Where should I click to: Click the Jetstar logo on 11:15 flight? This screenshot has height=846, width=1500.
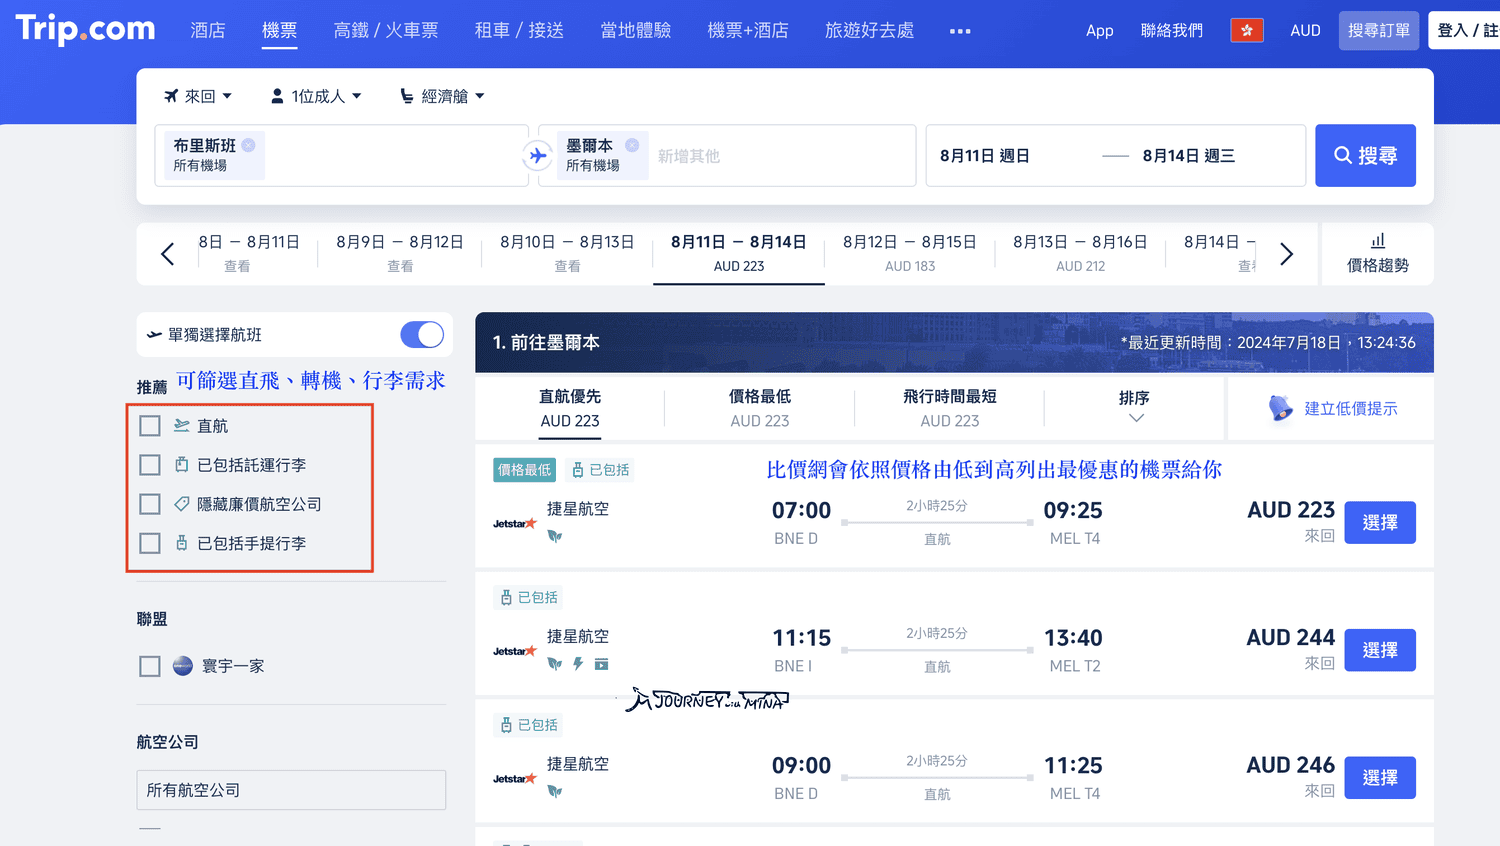pos(515,651)
